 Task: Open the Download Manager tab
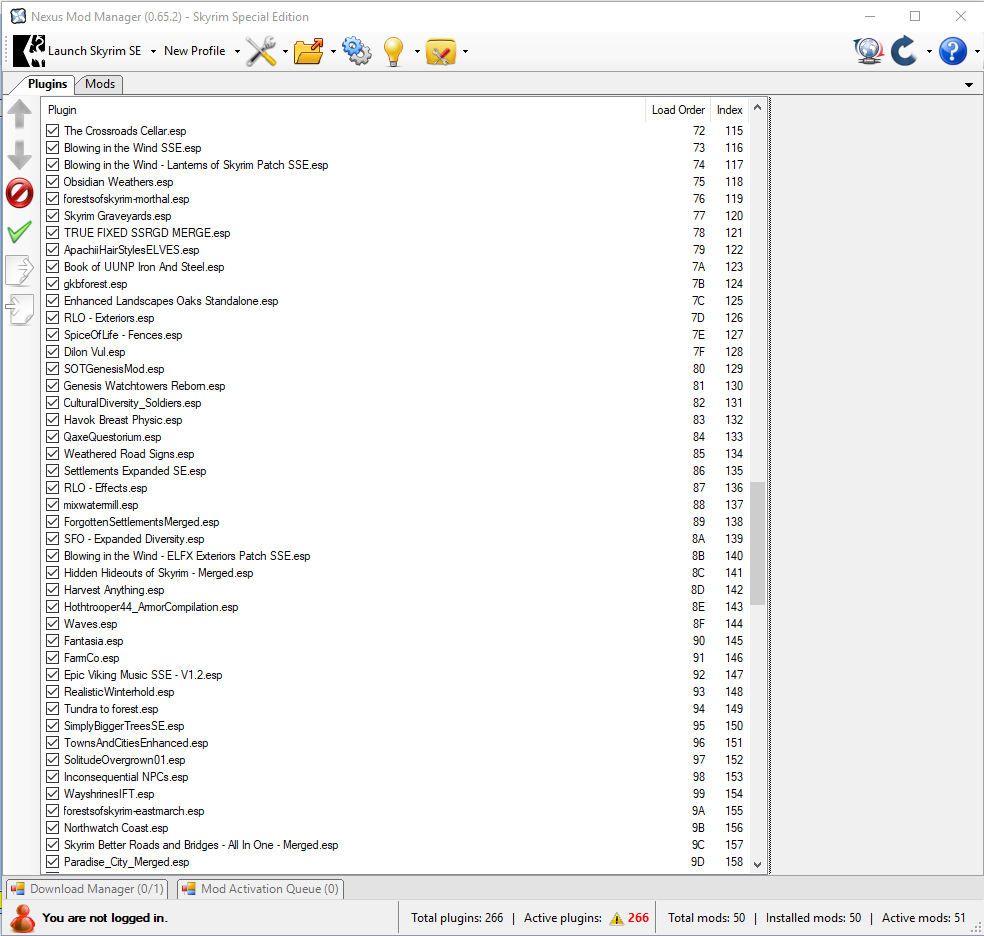pyautogui.click(x=86, y=888)
